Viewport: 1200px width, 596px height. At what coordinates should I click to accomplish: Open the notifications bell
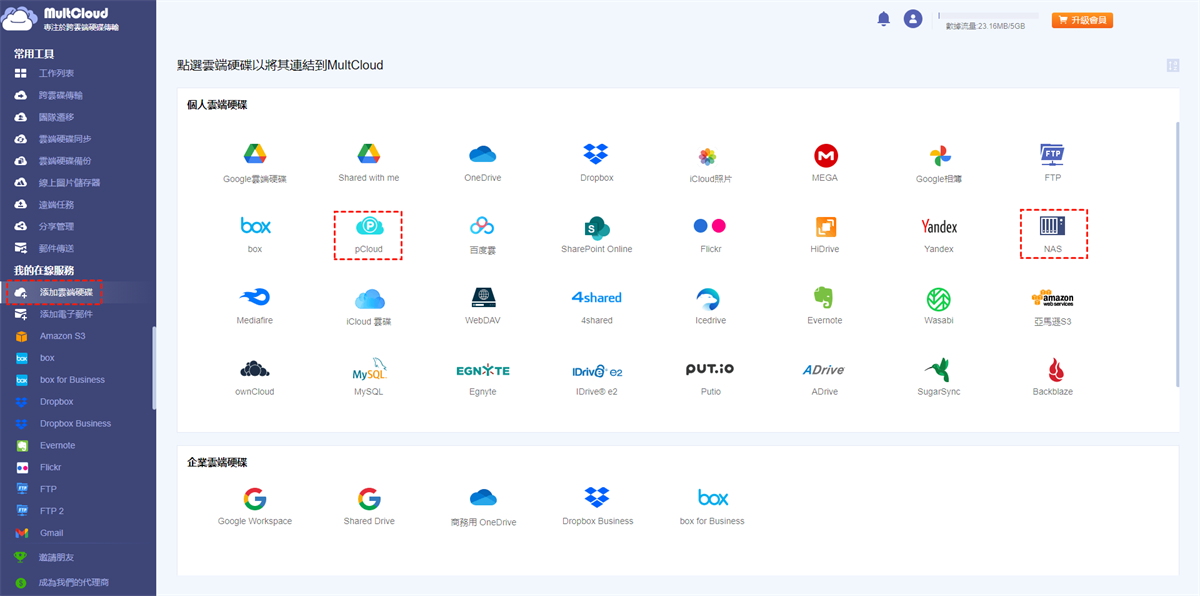(x=883, y=19)
